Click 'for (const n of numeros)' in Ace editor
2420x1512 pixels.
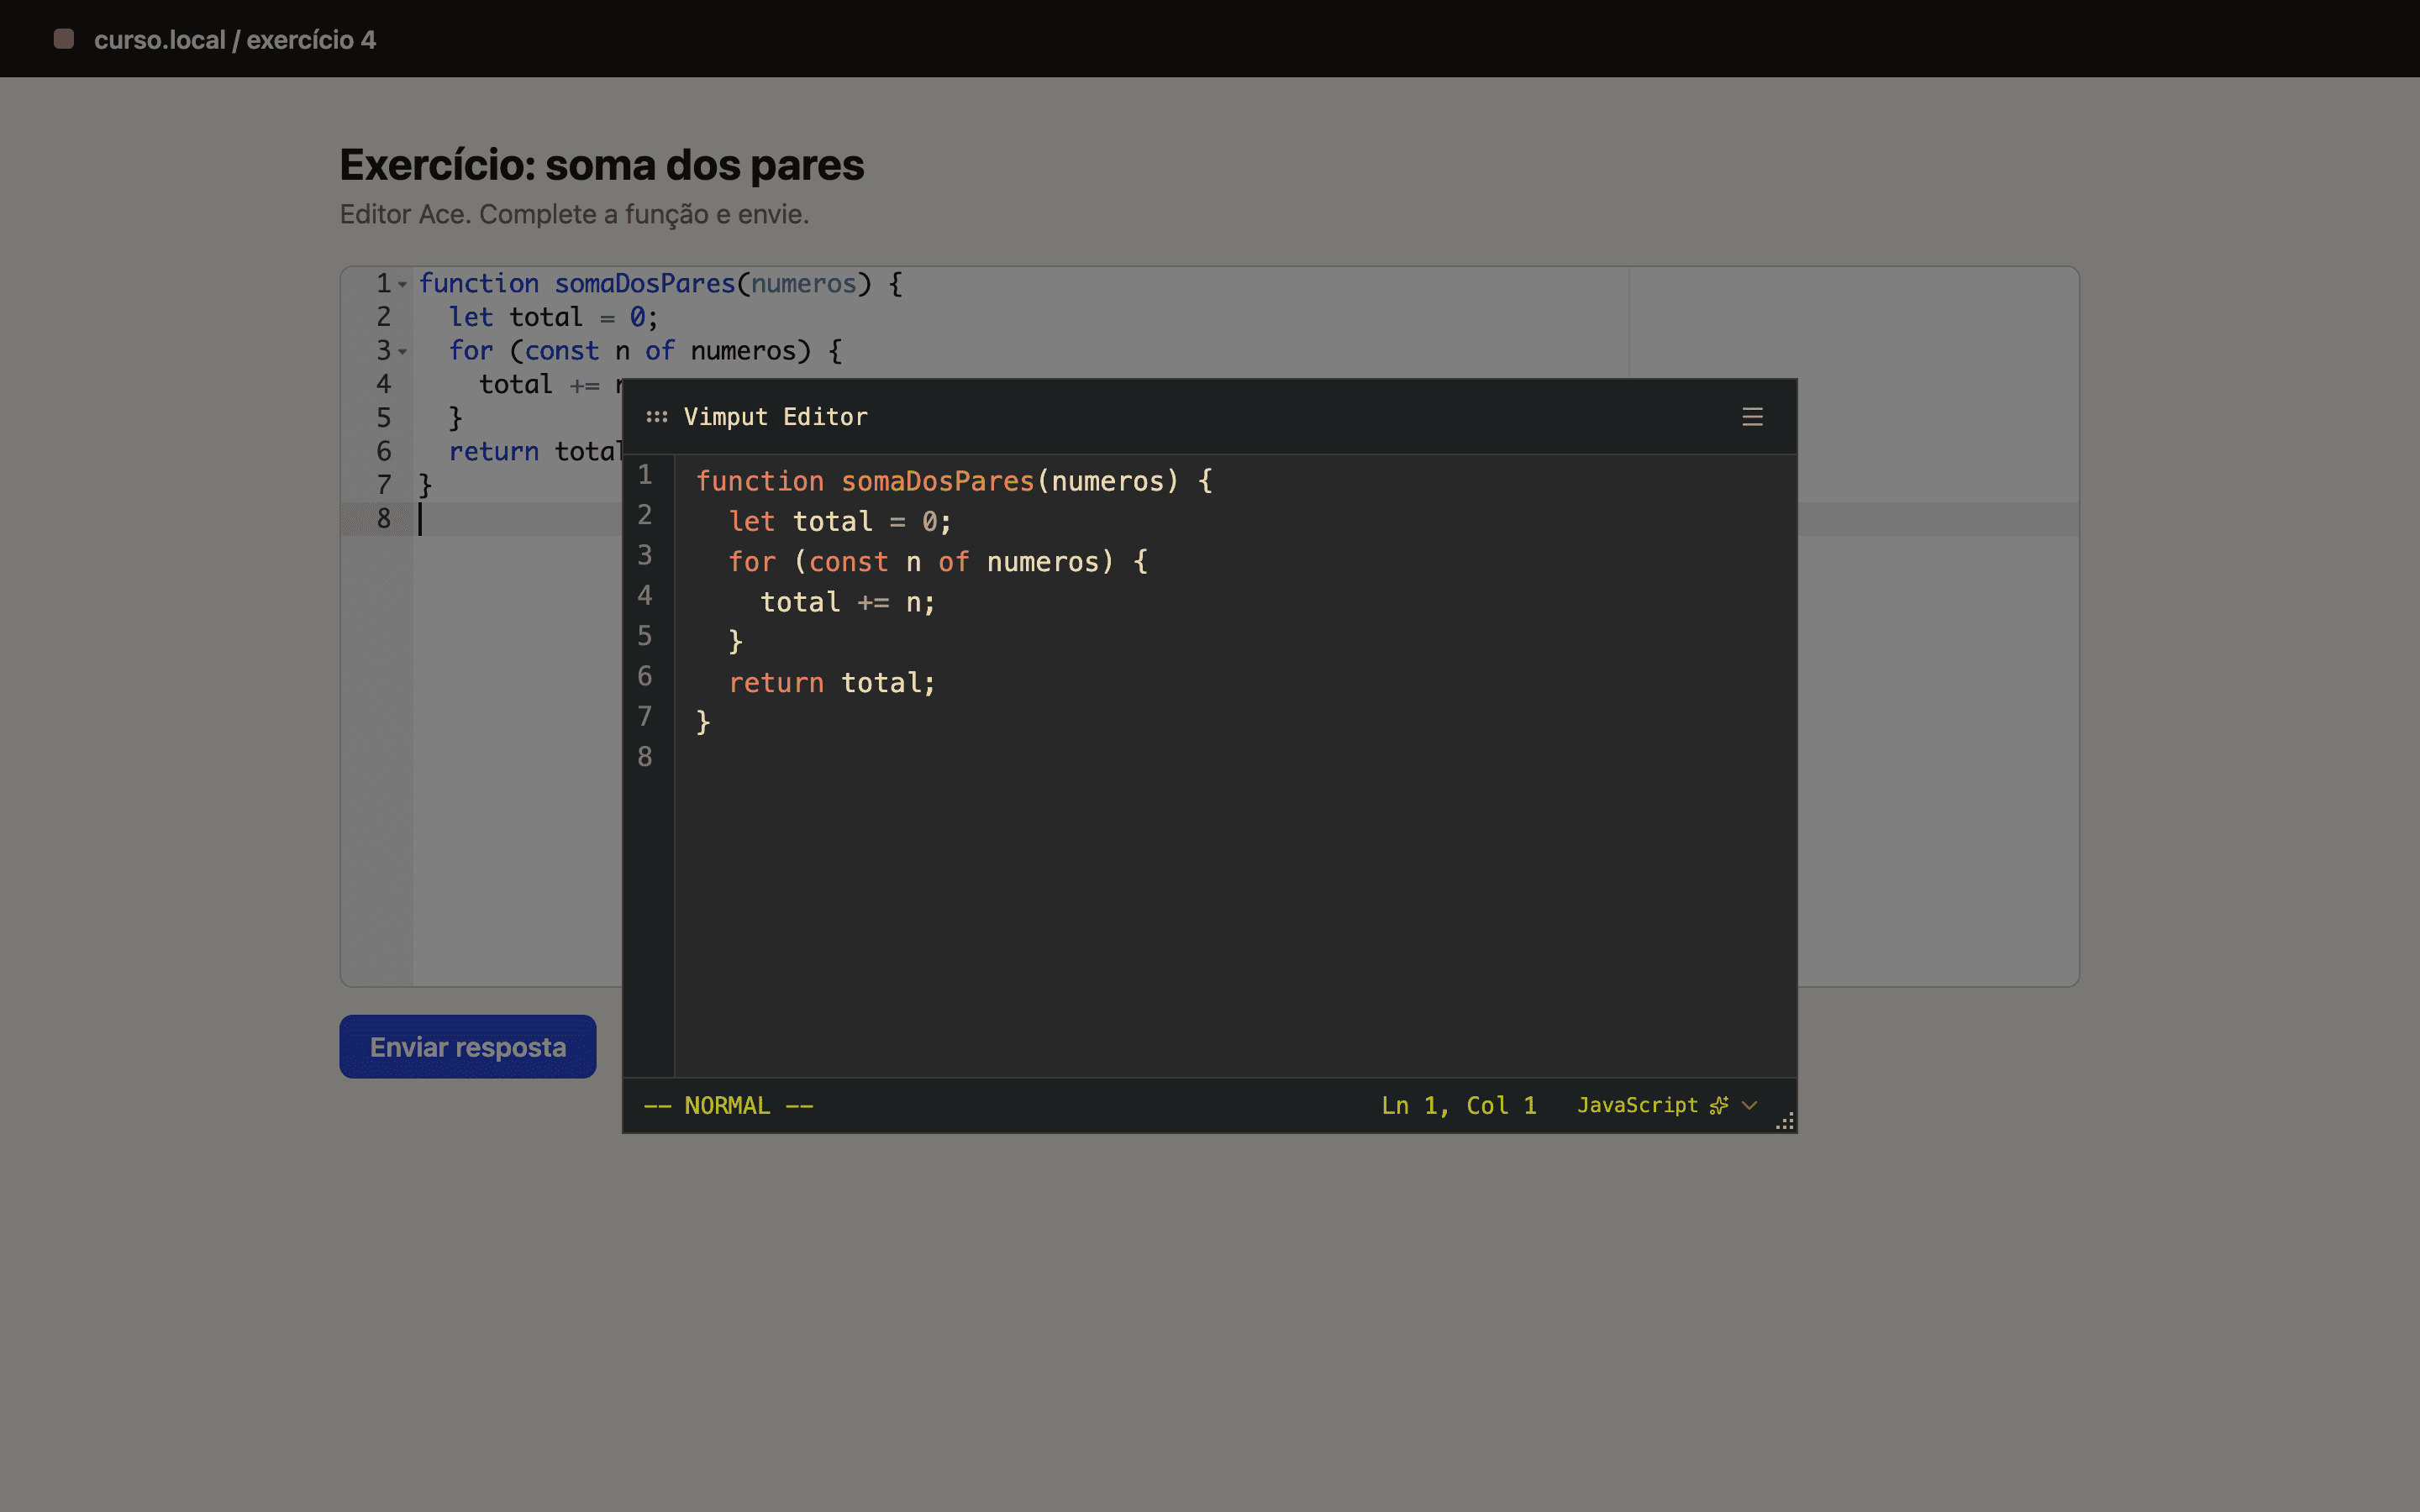(x=630, y=351)
